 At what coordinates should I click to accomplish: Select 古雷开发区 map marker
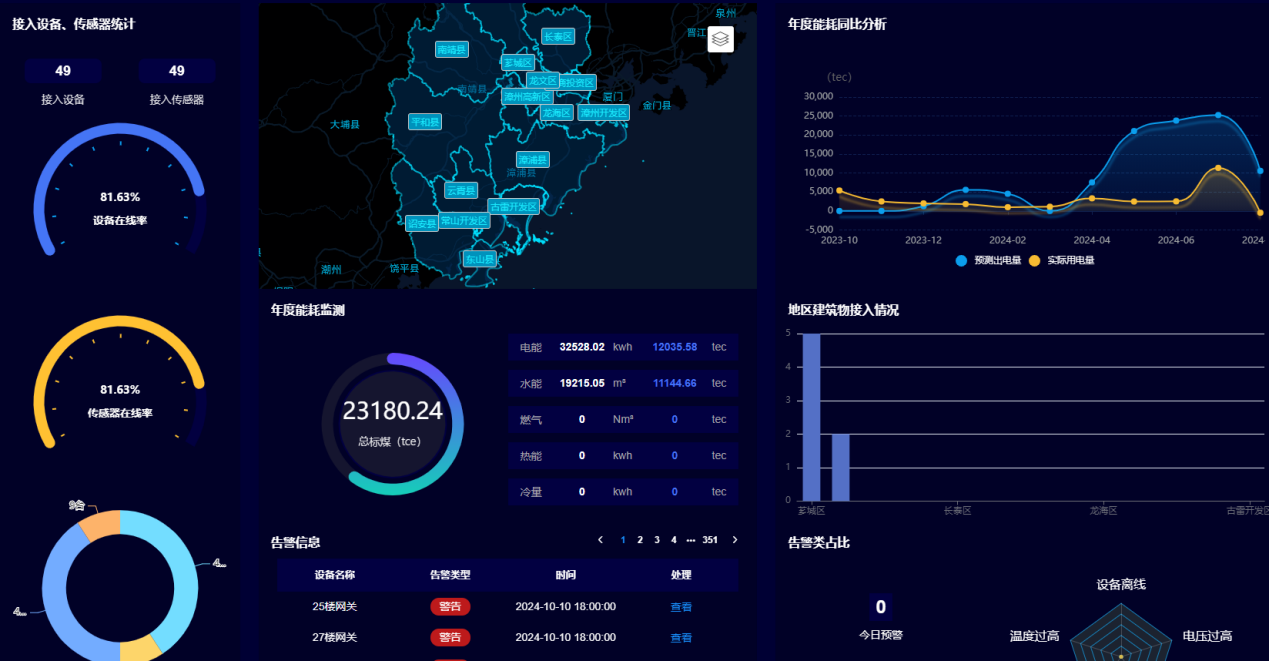(x=514, y=206)
